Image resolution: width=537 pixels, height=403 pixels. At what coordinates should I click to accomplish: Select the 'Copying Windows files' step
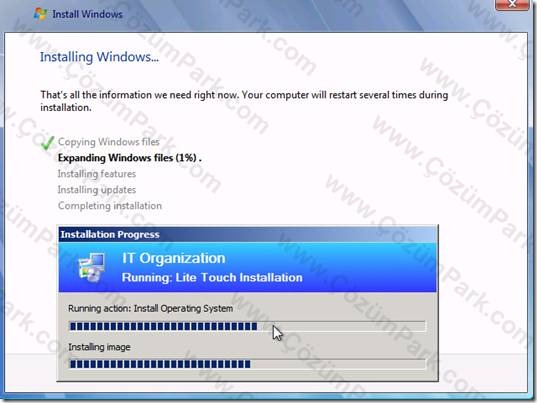click(109, 142)
